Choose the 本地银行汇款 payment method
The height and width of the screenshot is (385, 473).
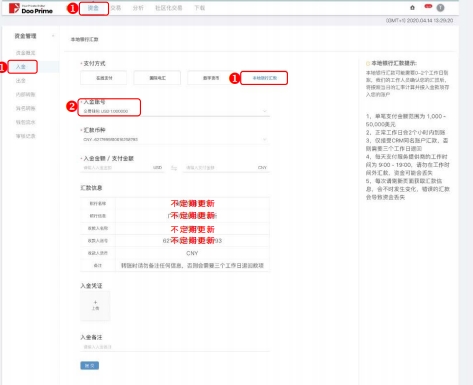click(x=265, y=78)
